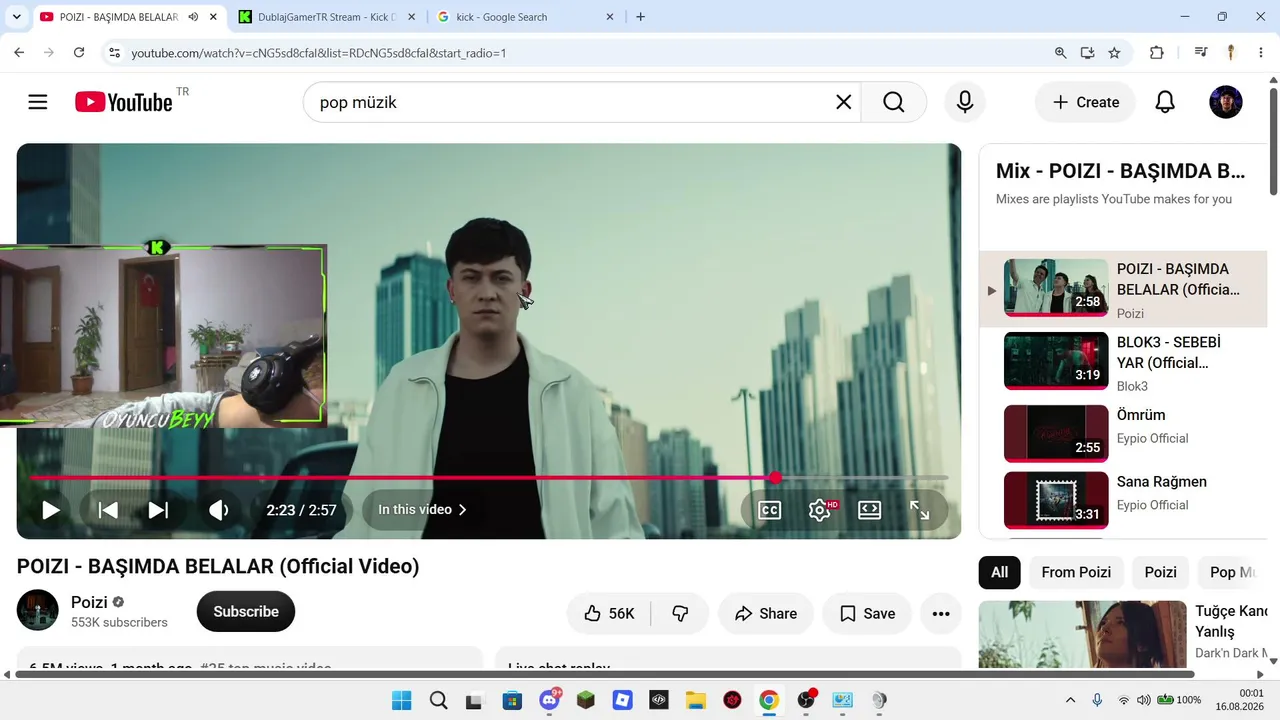Play Ömrüm by Eypio Official

(1123, 434)
